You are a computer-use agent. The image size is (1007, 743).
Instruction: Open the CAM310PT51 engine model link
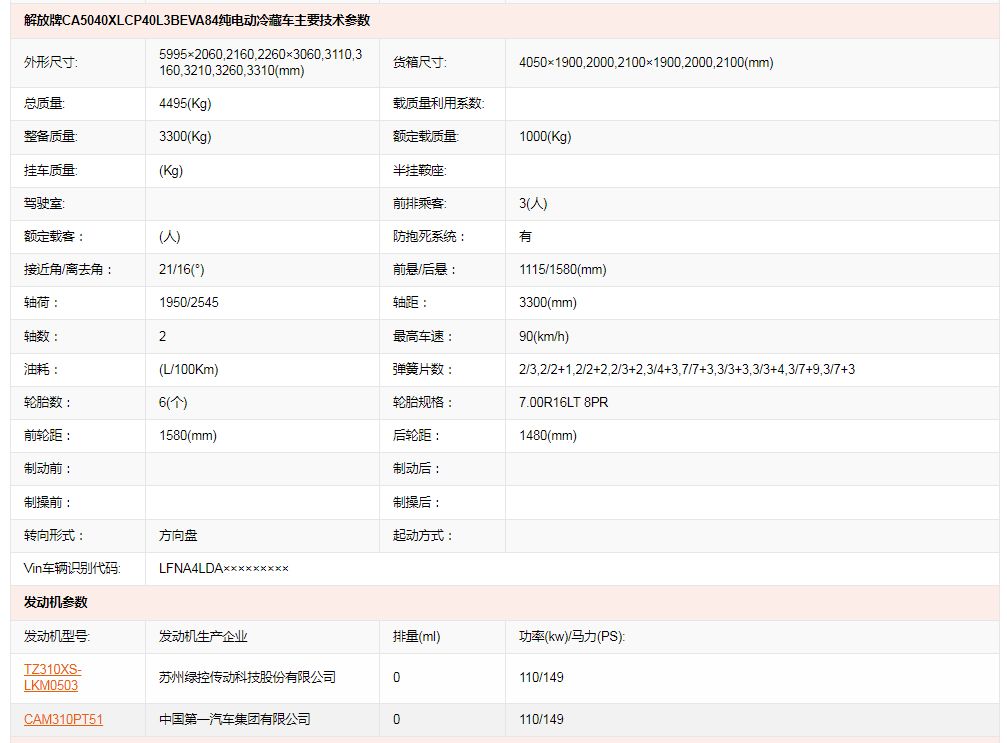63,719
